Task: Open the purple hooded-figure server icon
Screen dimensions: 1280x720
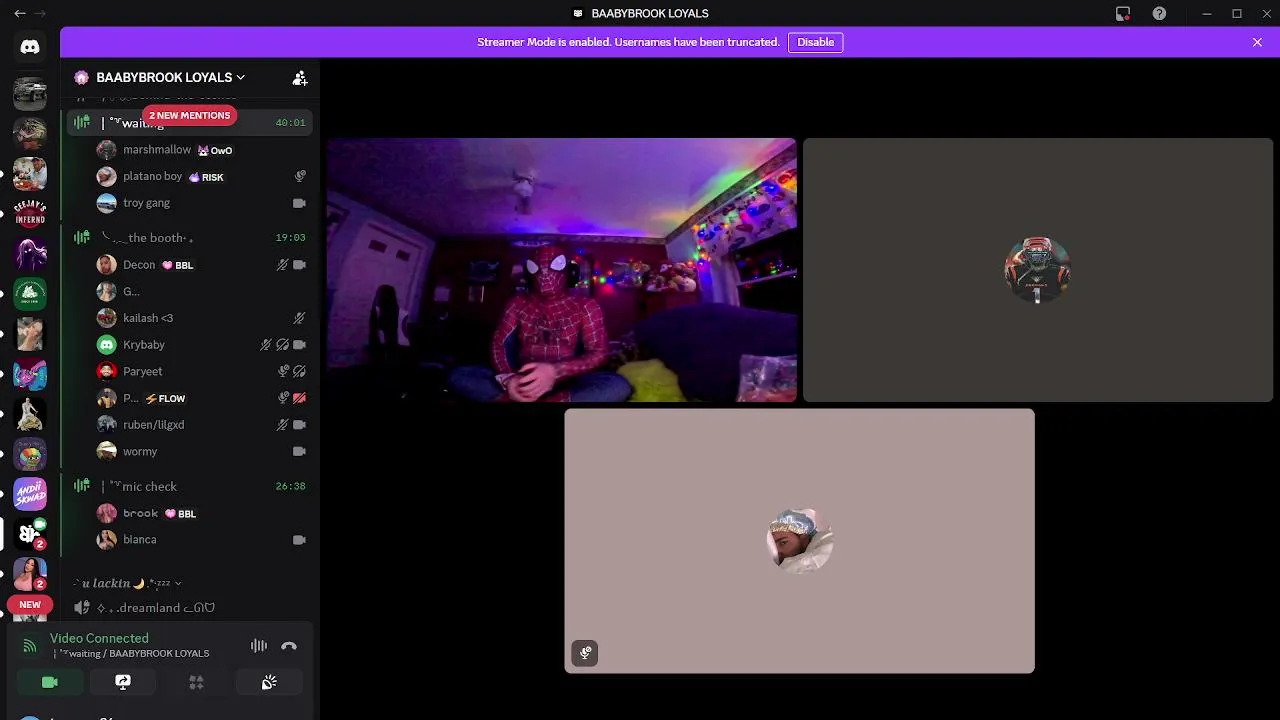Action: click(x=30, y=254)
